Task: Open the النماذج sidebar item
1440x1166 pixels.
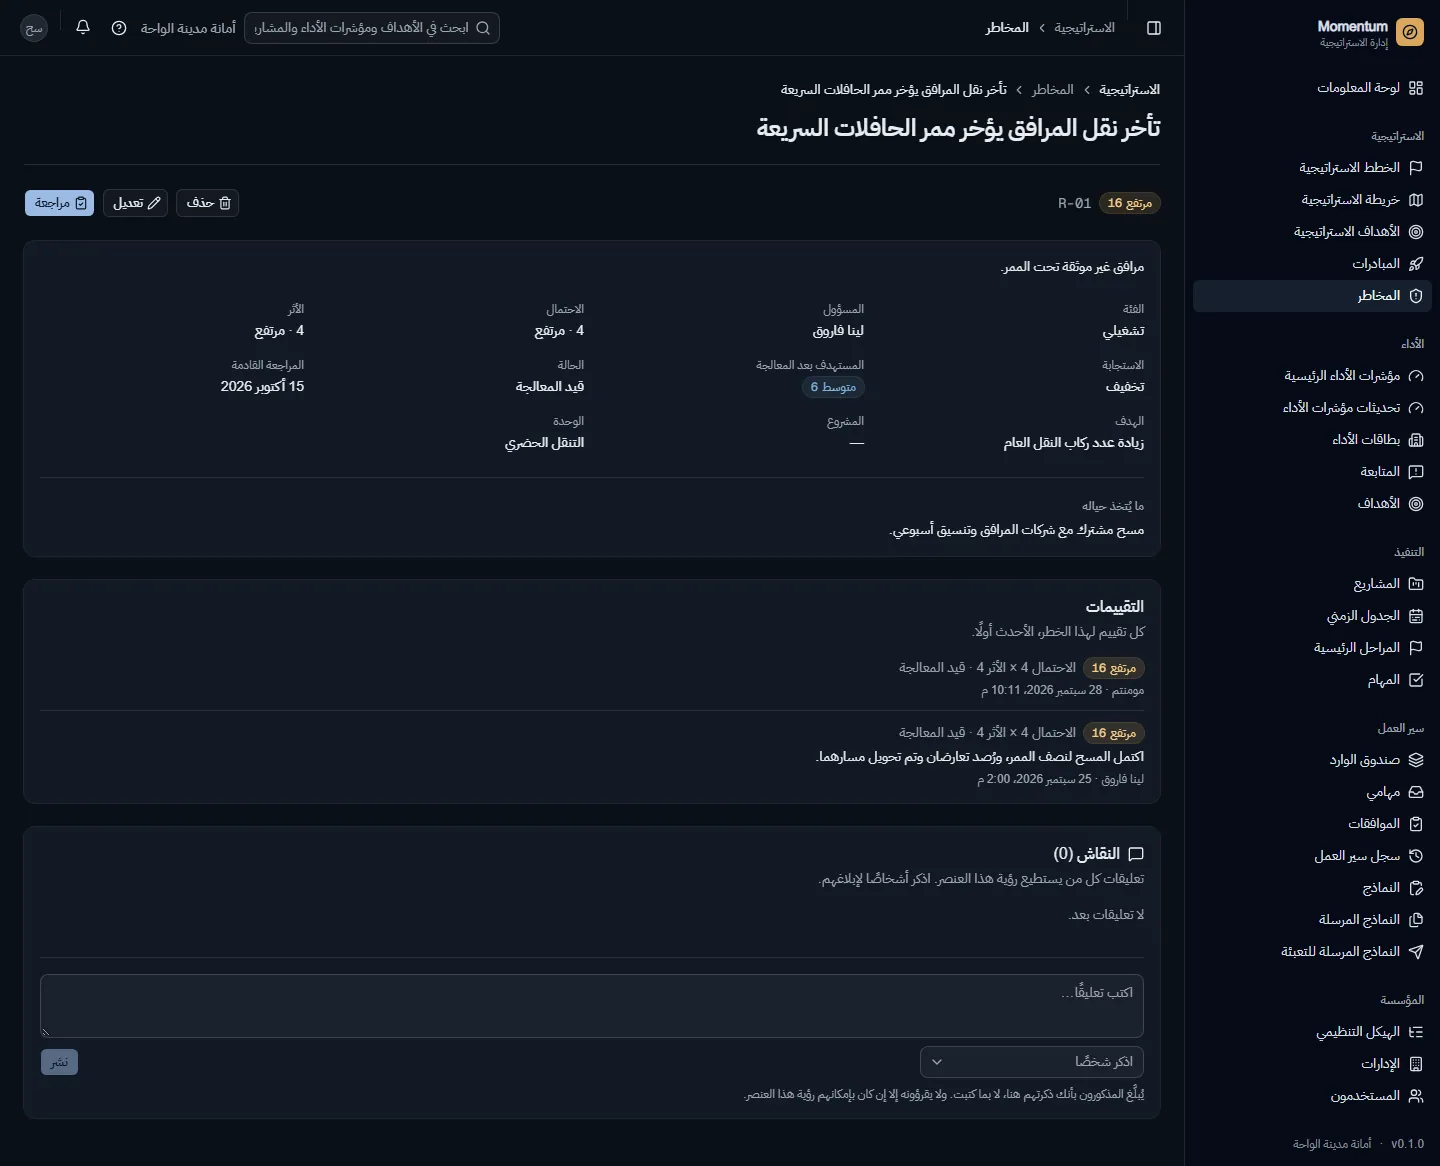Action: pos(1312,888)
